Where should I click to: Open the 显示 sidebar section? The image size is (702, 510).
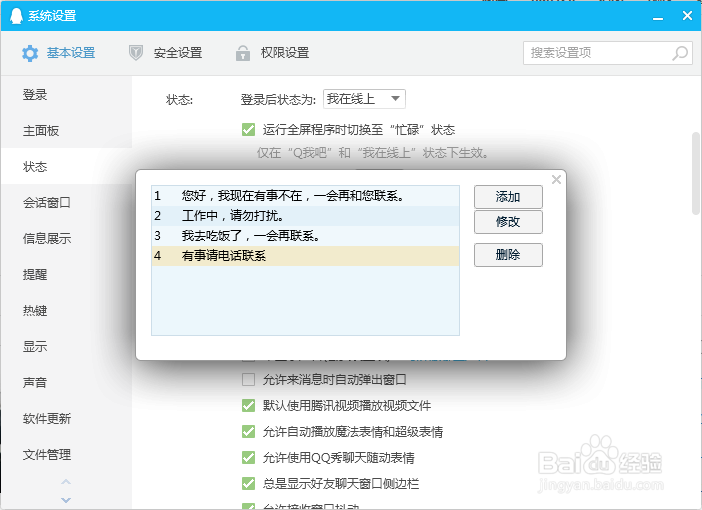(66, 347)
